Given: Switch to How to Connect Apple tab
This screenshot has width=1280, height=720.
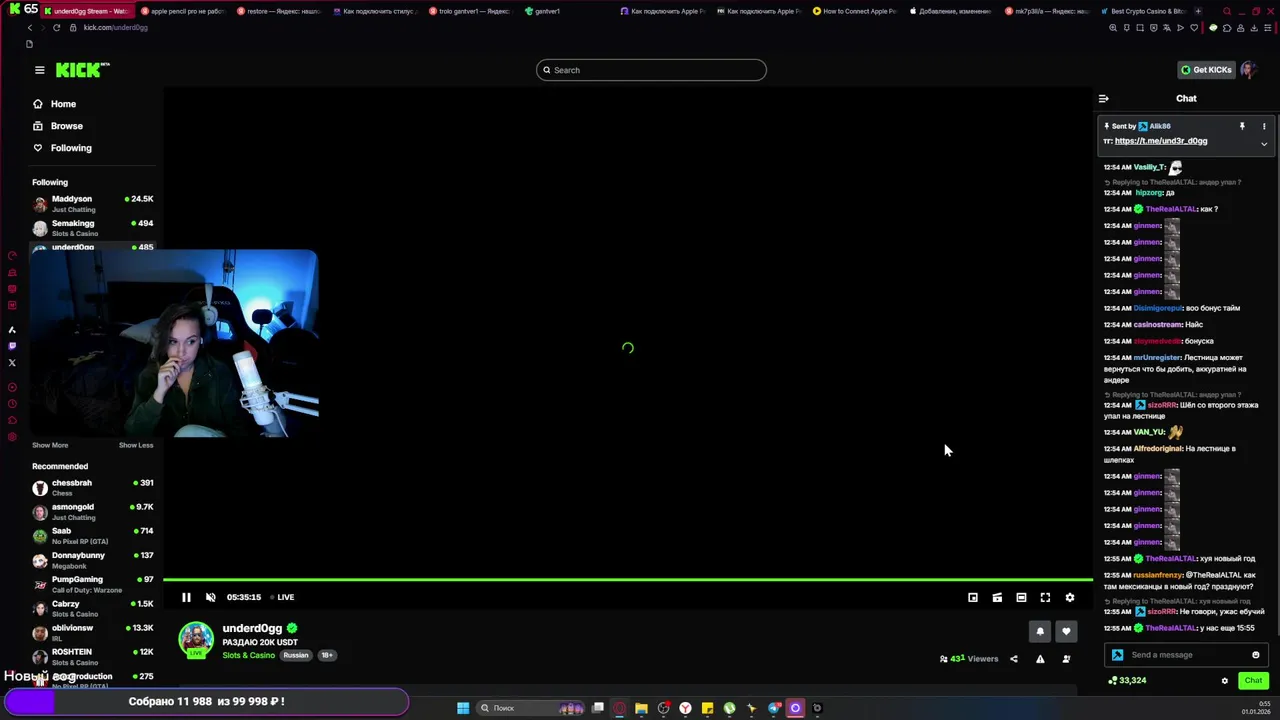Looking at the screenshot, I should click(854, 11).
